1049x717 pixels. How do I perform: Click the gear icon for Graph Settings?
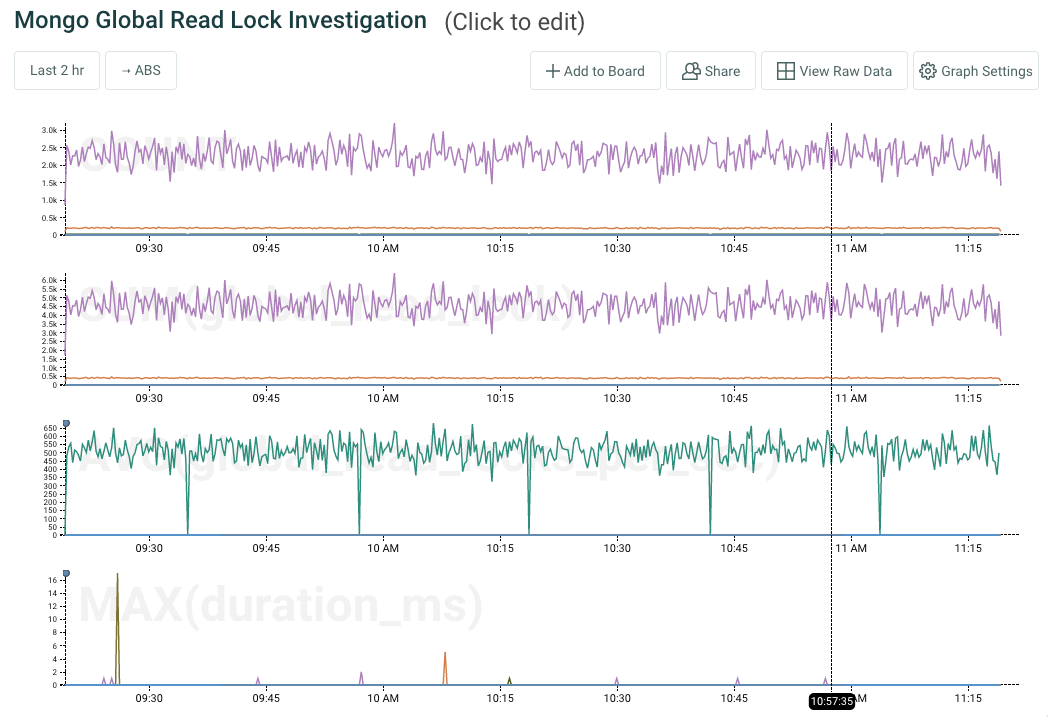pyautogui.click(x=927, y=71)
